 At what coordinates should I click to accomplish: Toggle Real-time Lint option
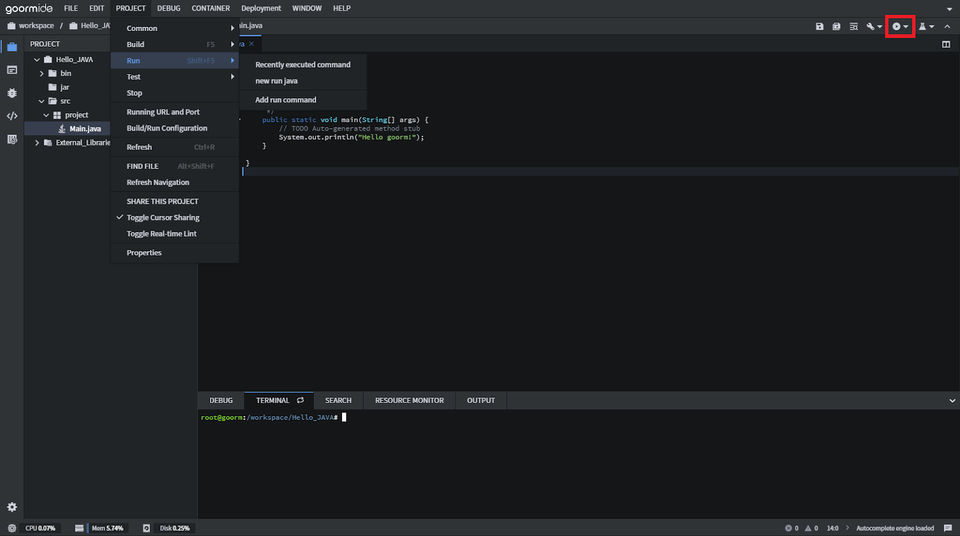click(161, 233)
